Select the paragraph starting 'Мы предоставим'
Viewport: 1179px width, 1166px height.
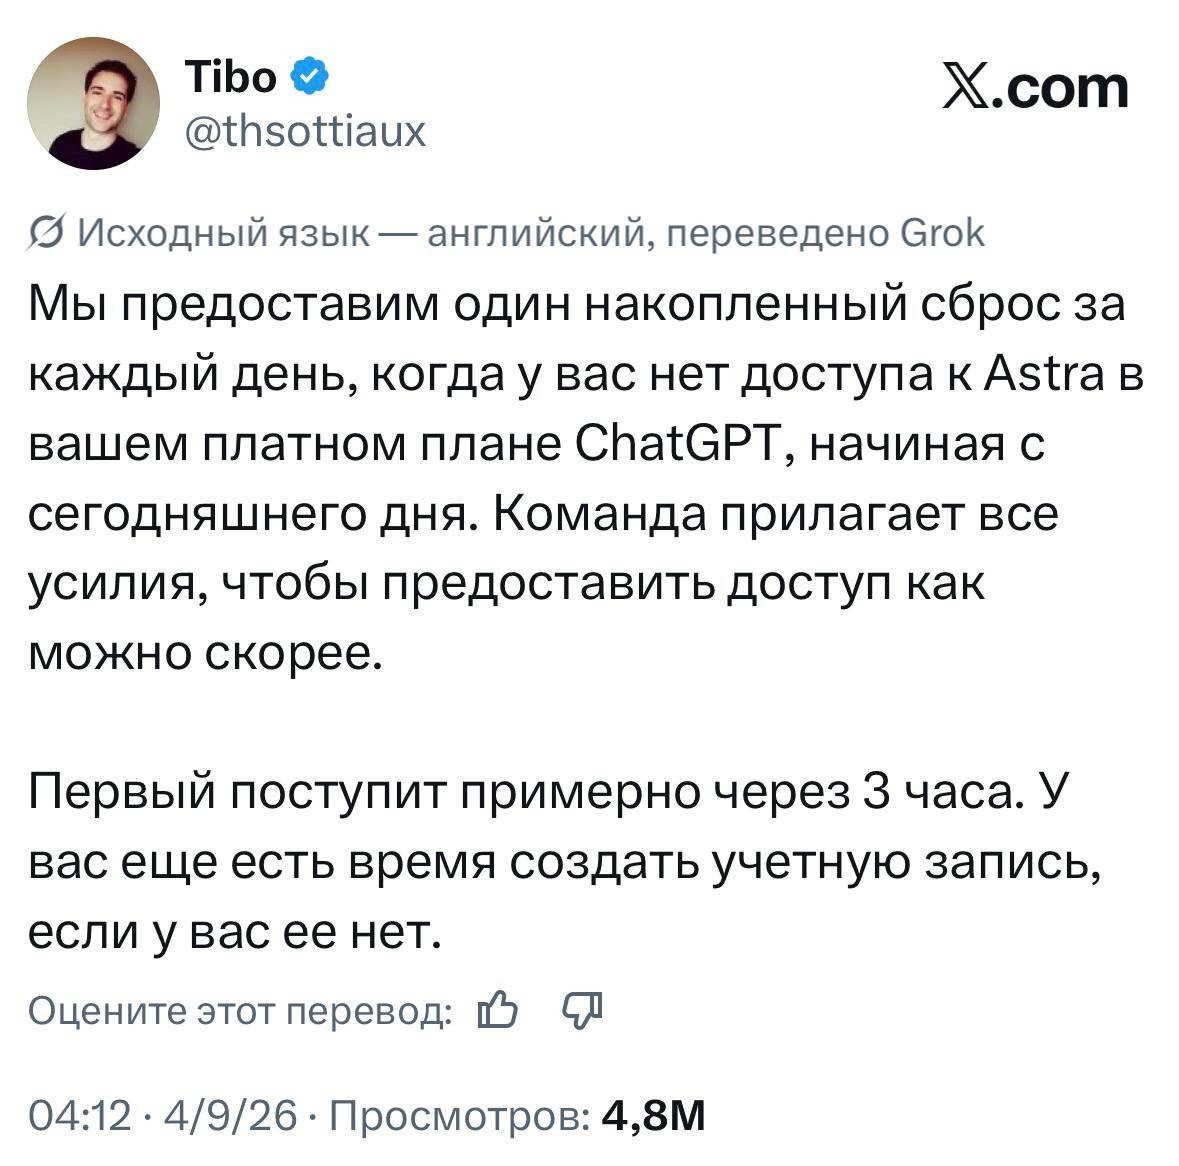tap(586, 478)
